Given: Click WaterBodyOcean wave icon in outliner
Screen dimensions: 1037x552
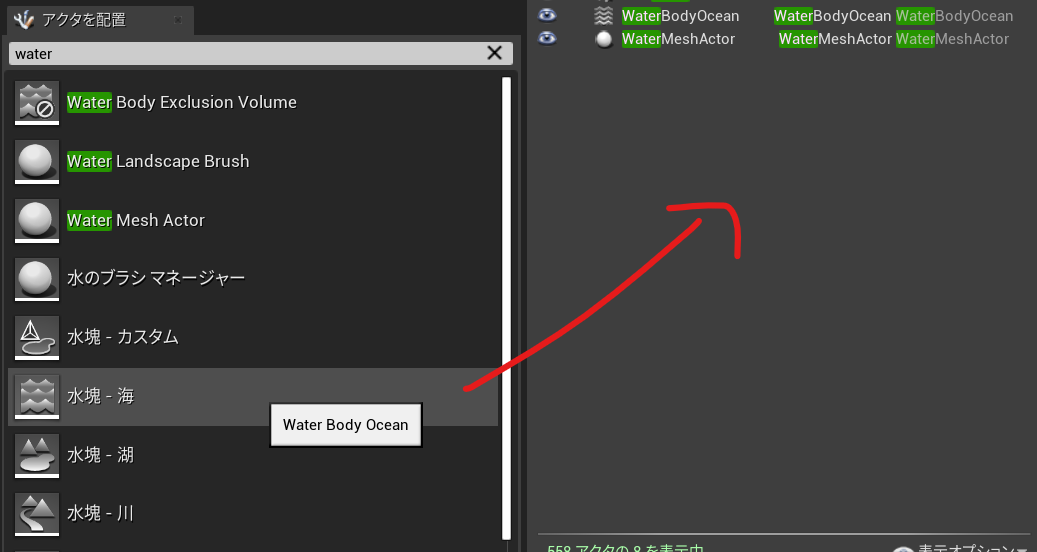Looking at the screenshot, I should pos(603,16).
